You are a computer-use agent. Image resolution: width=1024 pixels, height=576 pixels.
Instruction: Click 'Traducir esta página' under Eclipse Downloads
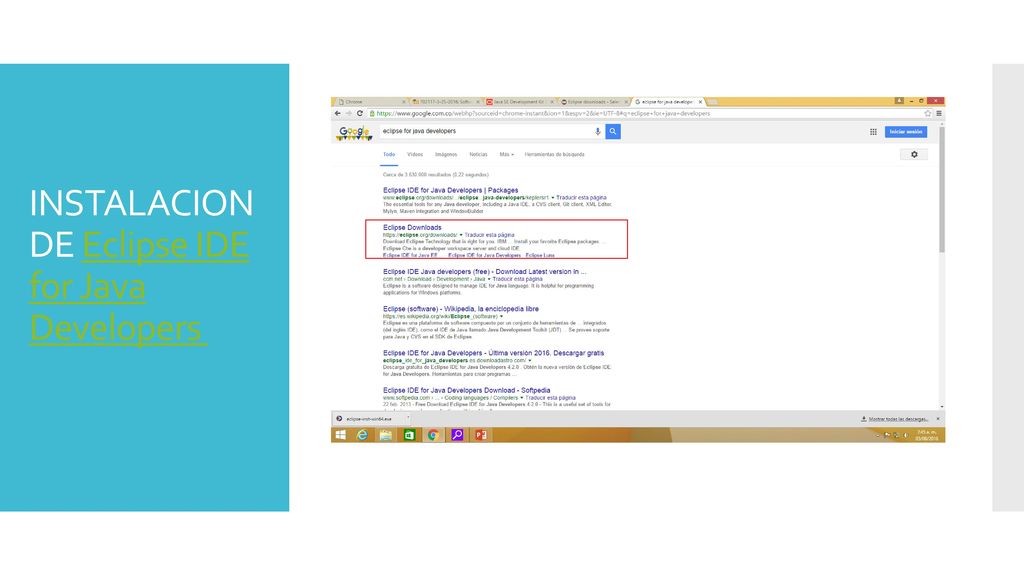[489, 235]
